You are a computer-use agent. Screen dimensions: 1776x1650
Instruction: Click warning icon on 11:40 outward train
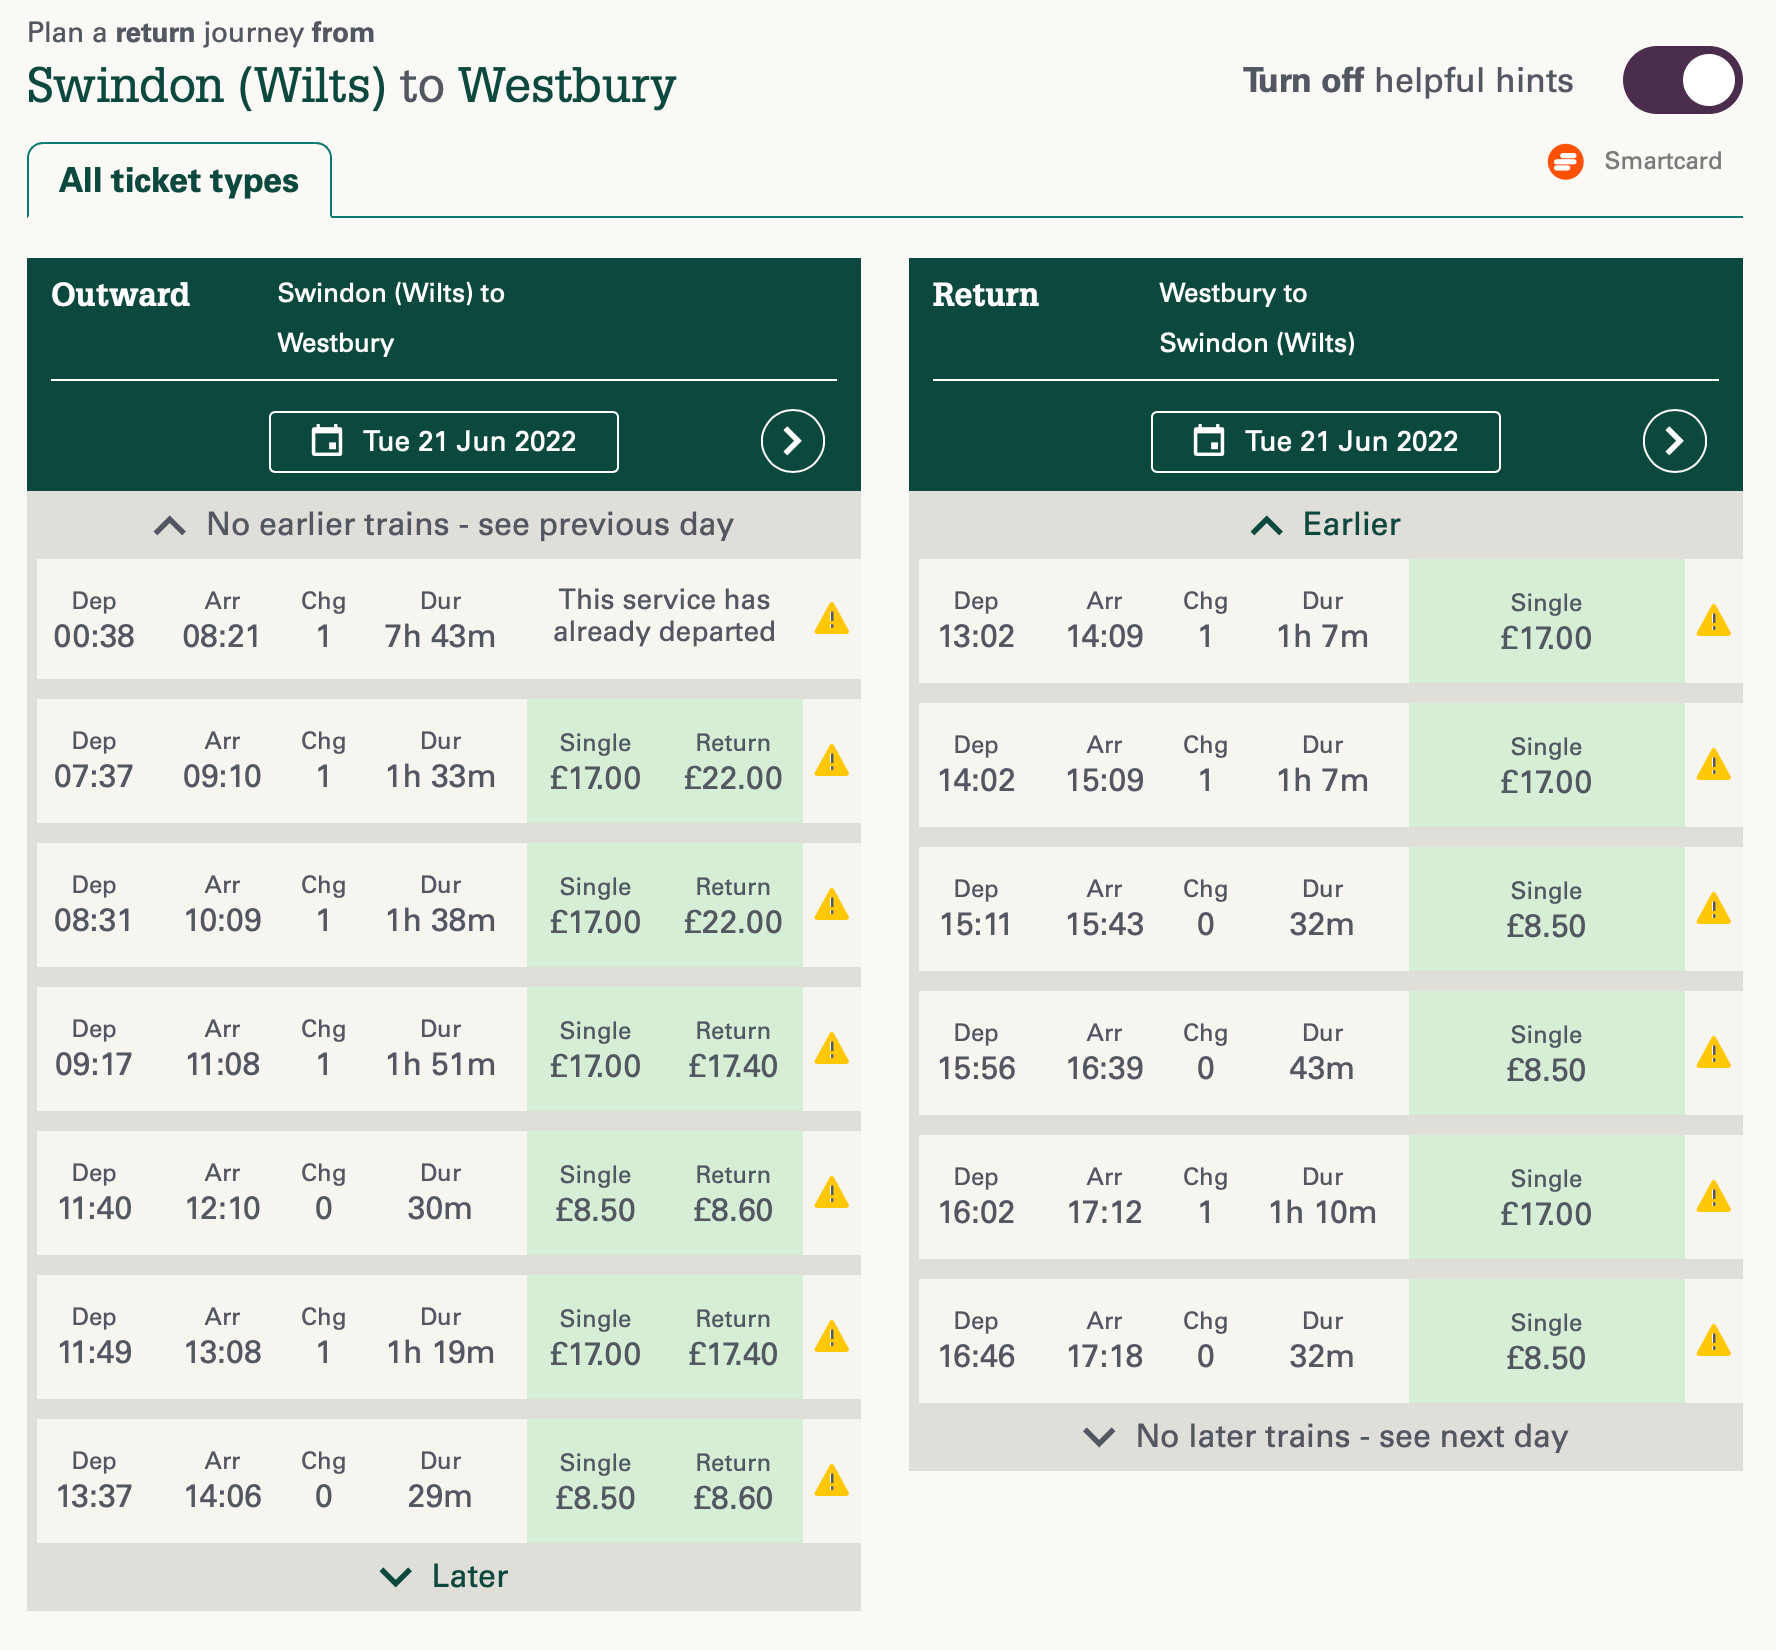click(x=831, y=1193)
